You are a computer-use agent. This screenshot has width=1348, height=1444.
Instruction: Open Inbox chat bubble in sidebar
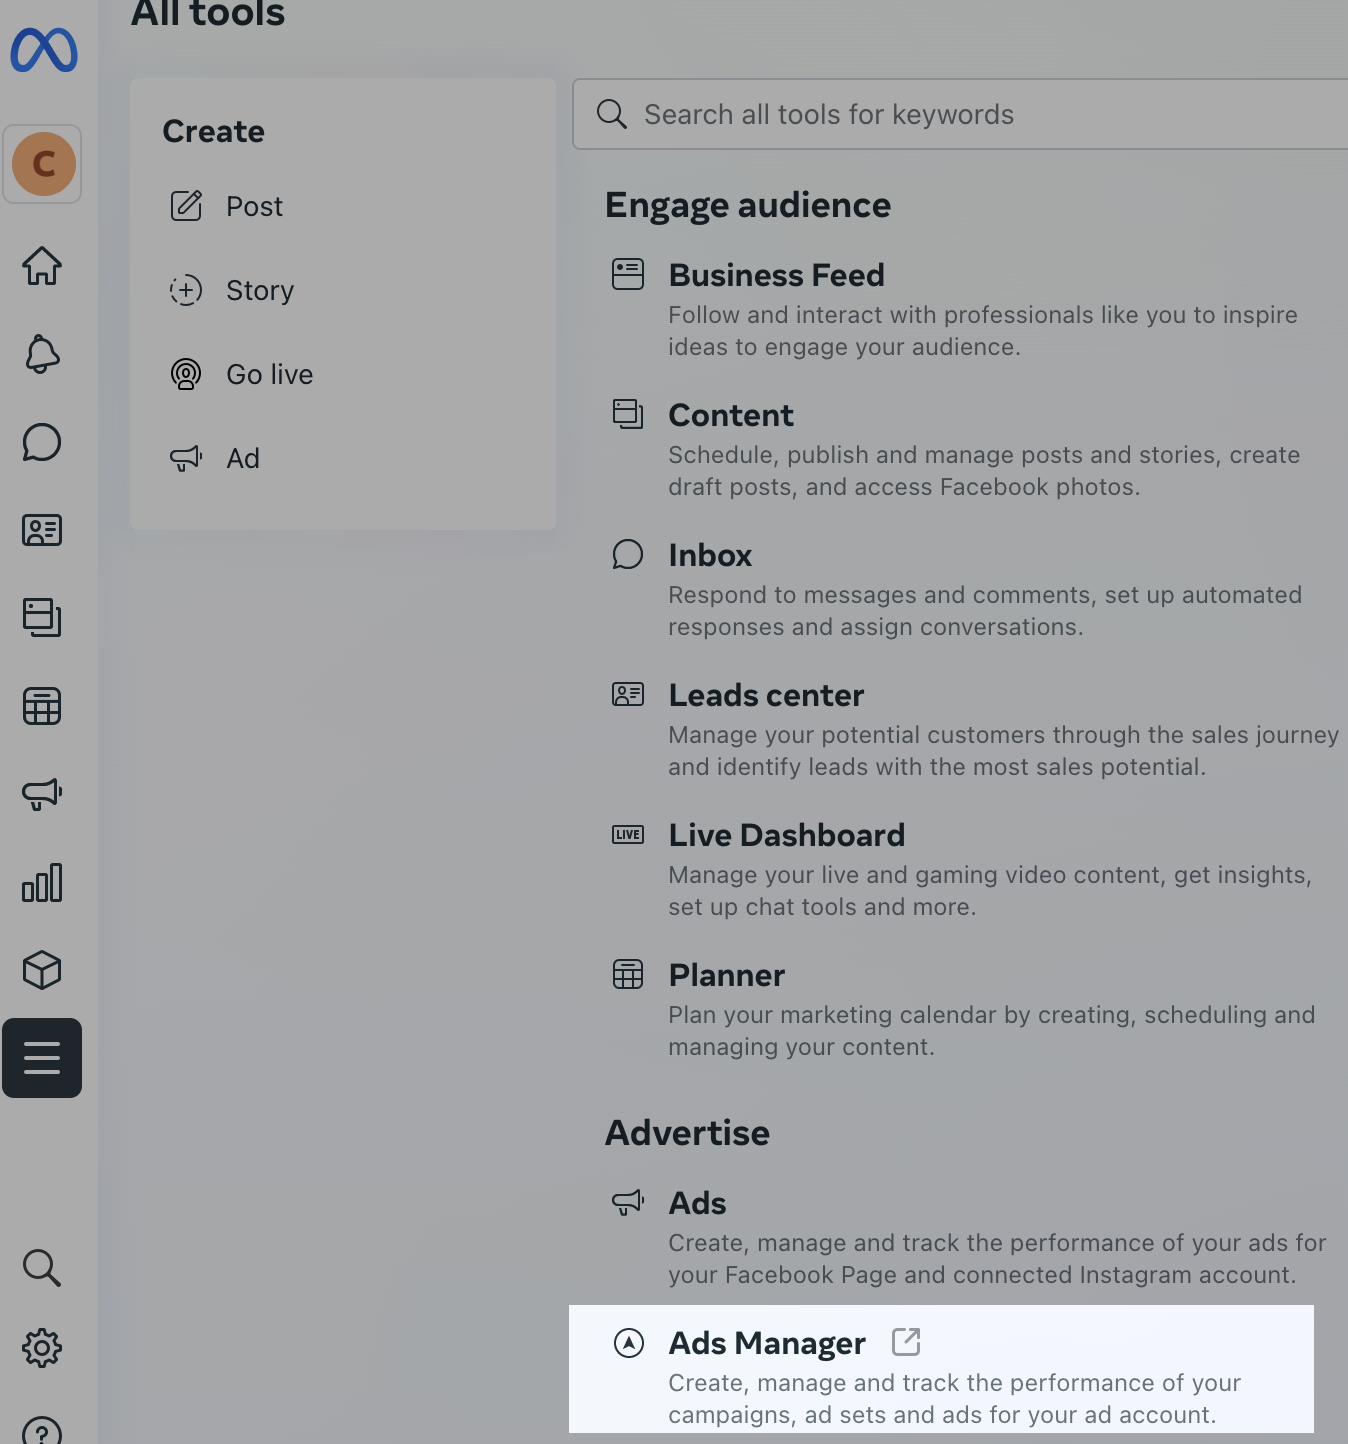coord(42,442)
